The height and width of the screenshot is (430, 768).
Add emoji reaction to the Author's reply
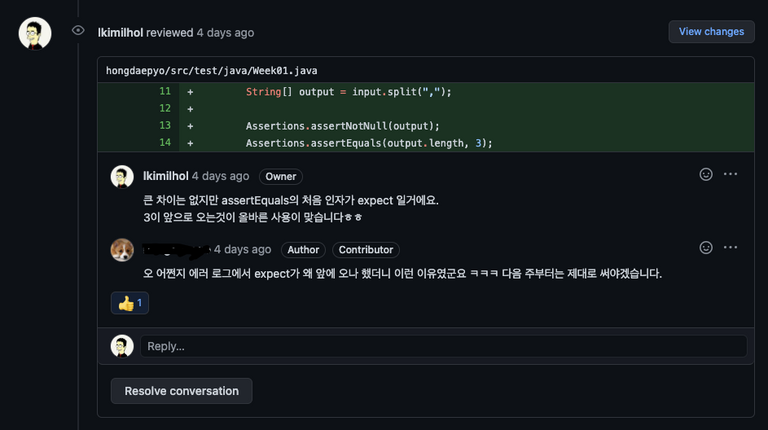[x=706, y=248]
